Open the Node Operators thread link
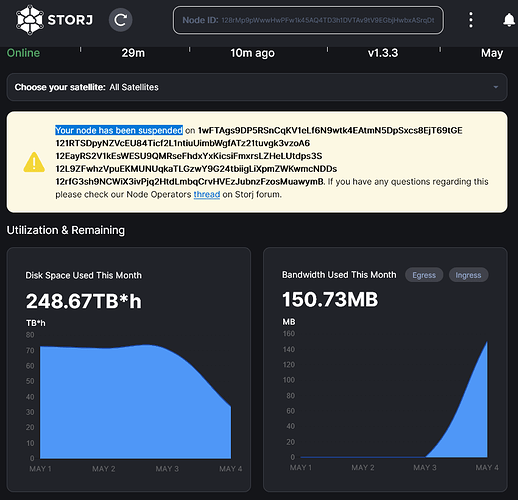518x500 pixels. click(207, 194)
